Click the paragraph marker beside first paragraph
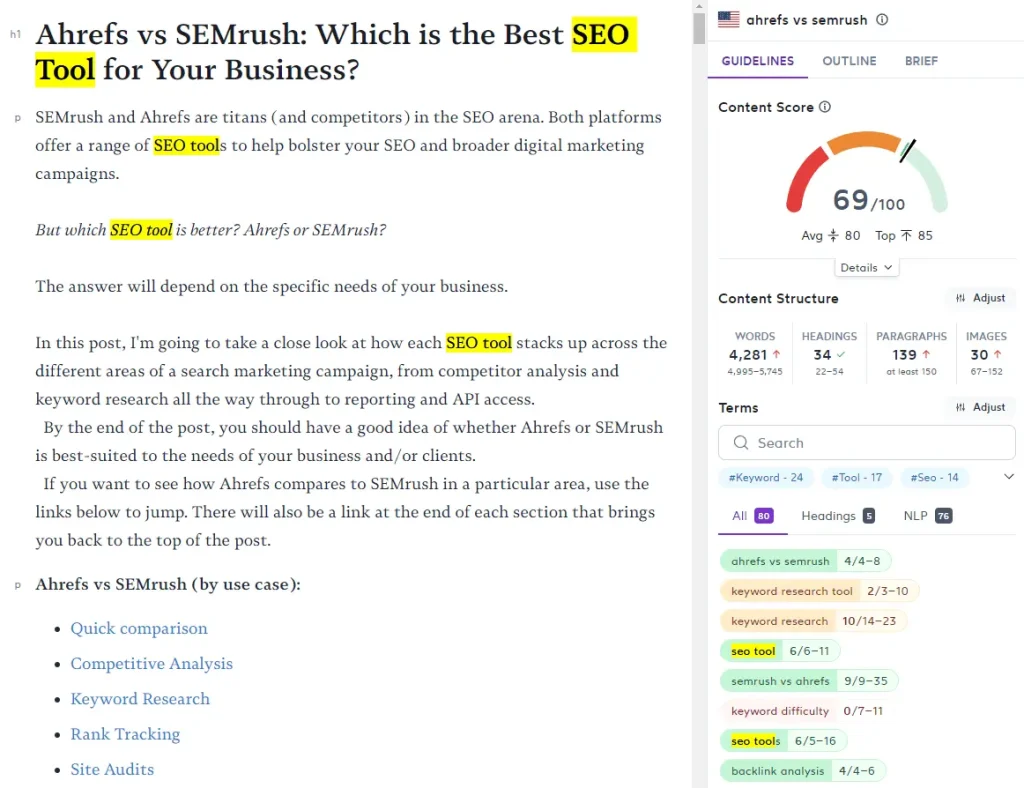Screen dimensions: 1024x788 click(18, 118)
